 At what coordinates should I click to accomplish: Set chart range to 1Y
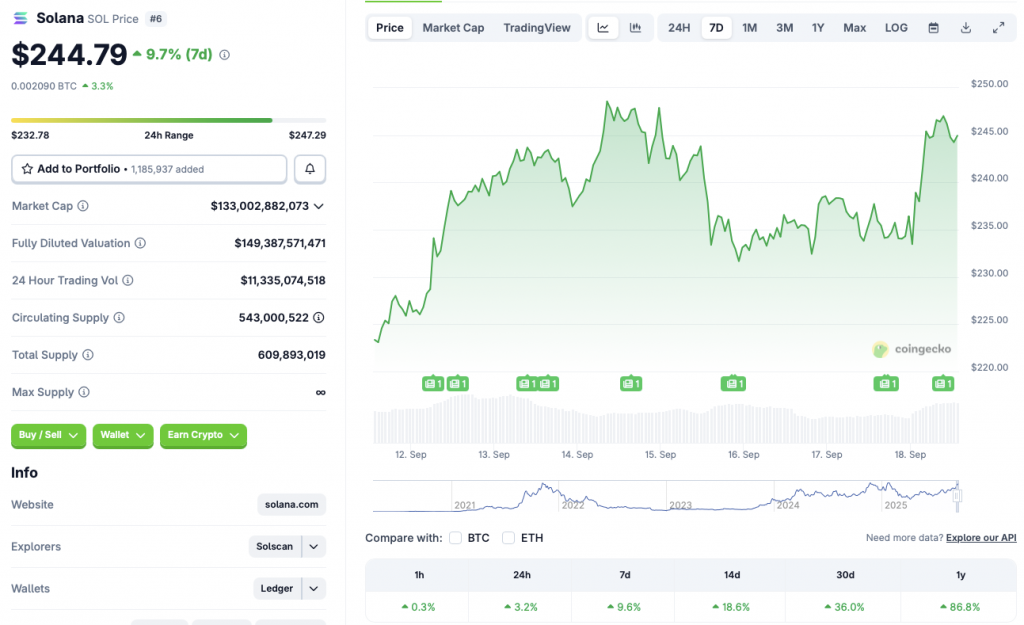pos(818,28)
